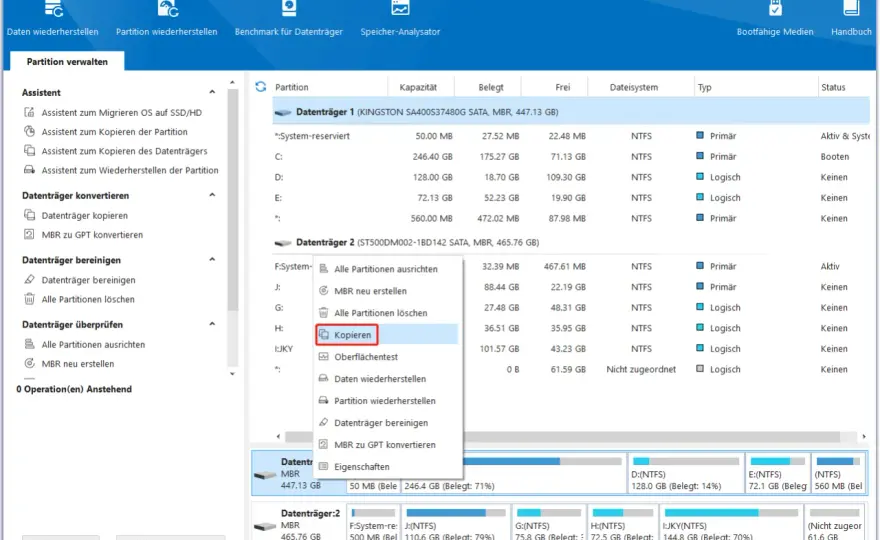Select partition E: row

coord(571,198)
